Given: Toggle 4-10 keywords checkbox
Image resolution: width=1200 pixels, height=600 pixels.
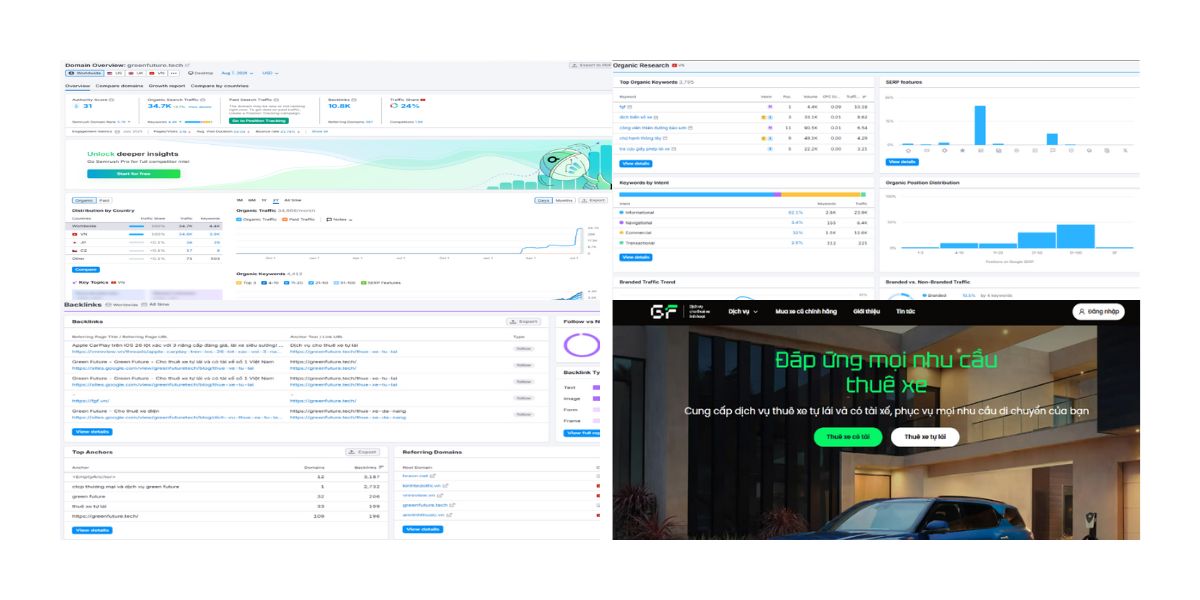Looking at the screenshot, I should tap(264, 283).
